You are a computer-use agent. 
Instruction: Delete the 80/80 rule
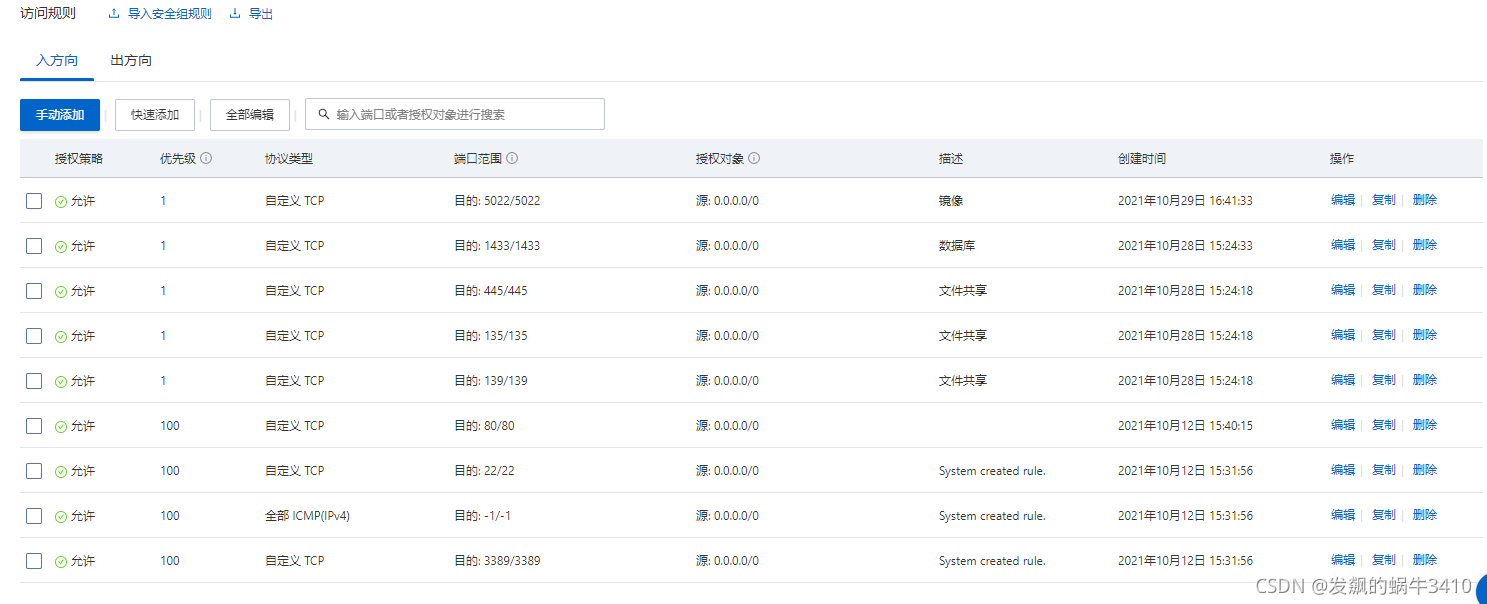[x=1425, y=425]
